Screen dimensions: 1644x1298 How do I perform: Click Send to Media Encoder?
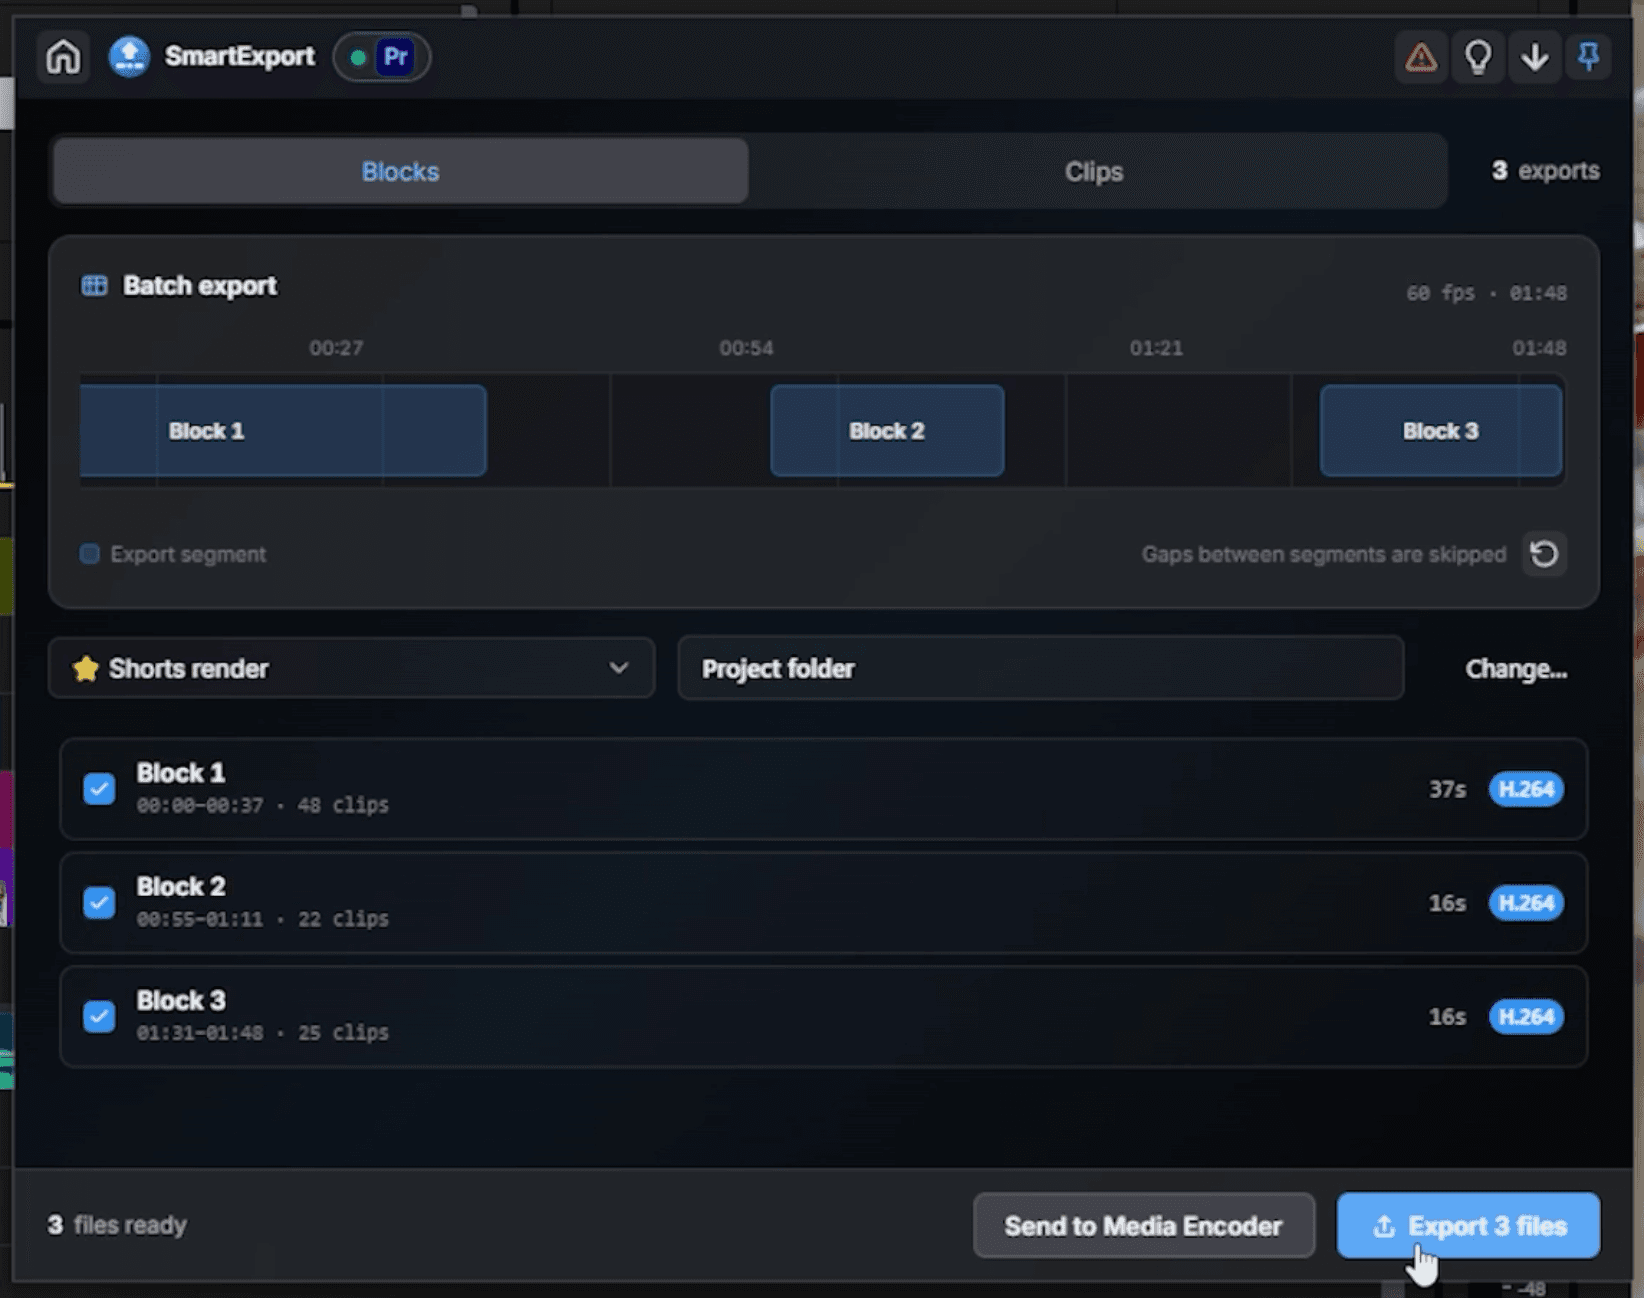[1144, 1226]
